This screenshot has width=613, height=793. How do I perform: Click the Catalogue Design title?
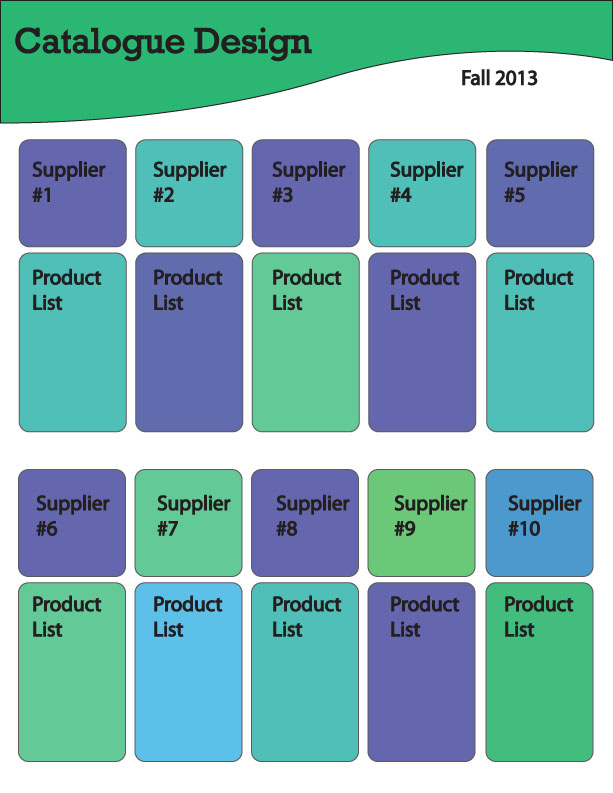tap(163, 43)
